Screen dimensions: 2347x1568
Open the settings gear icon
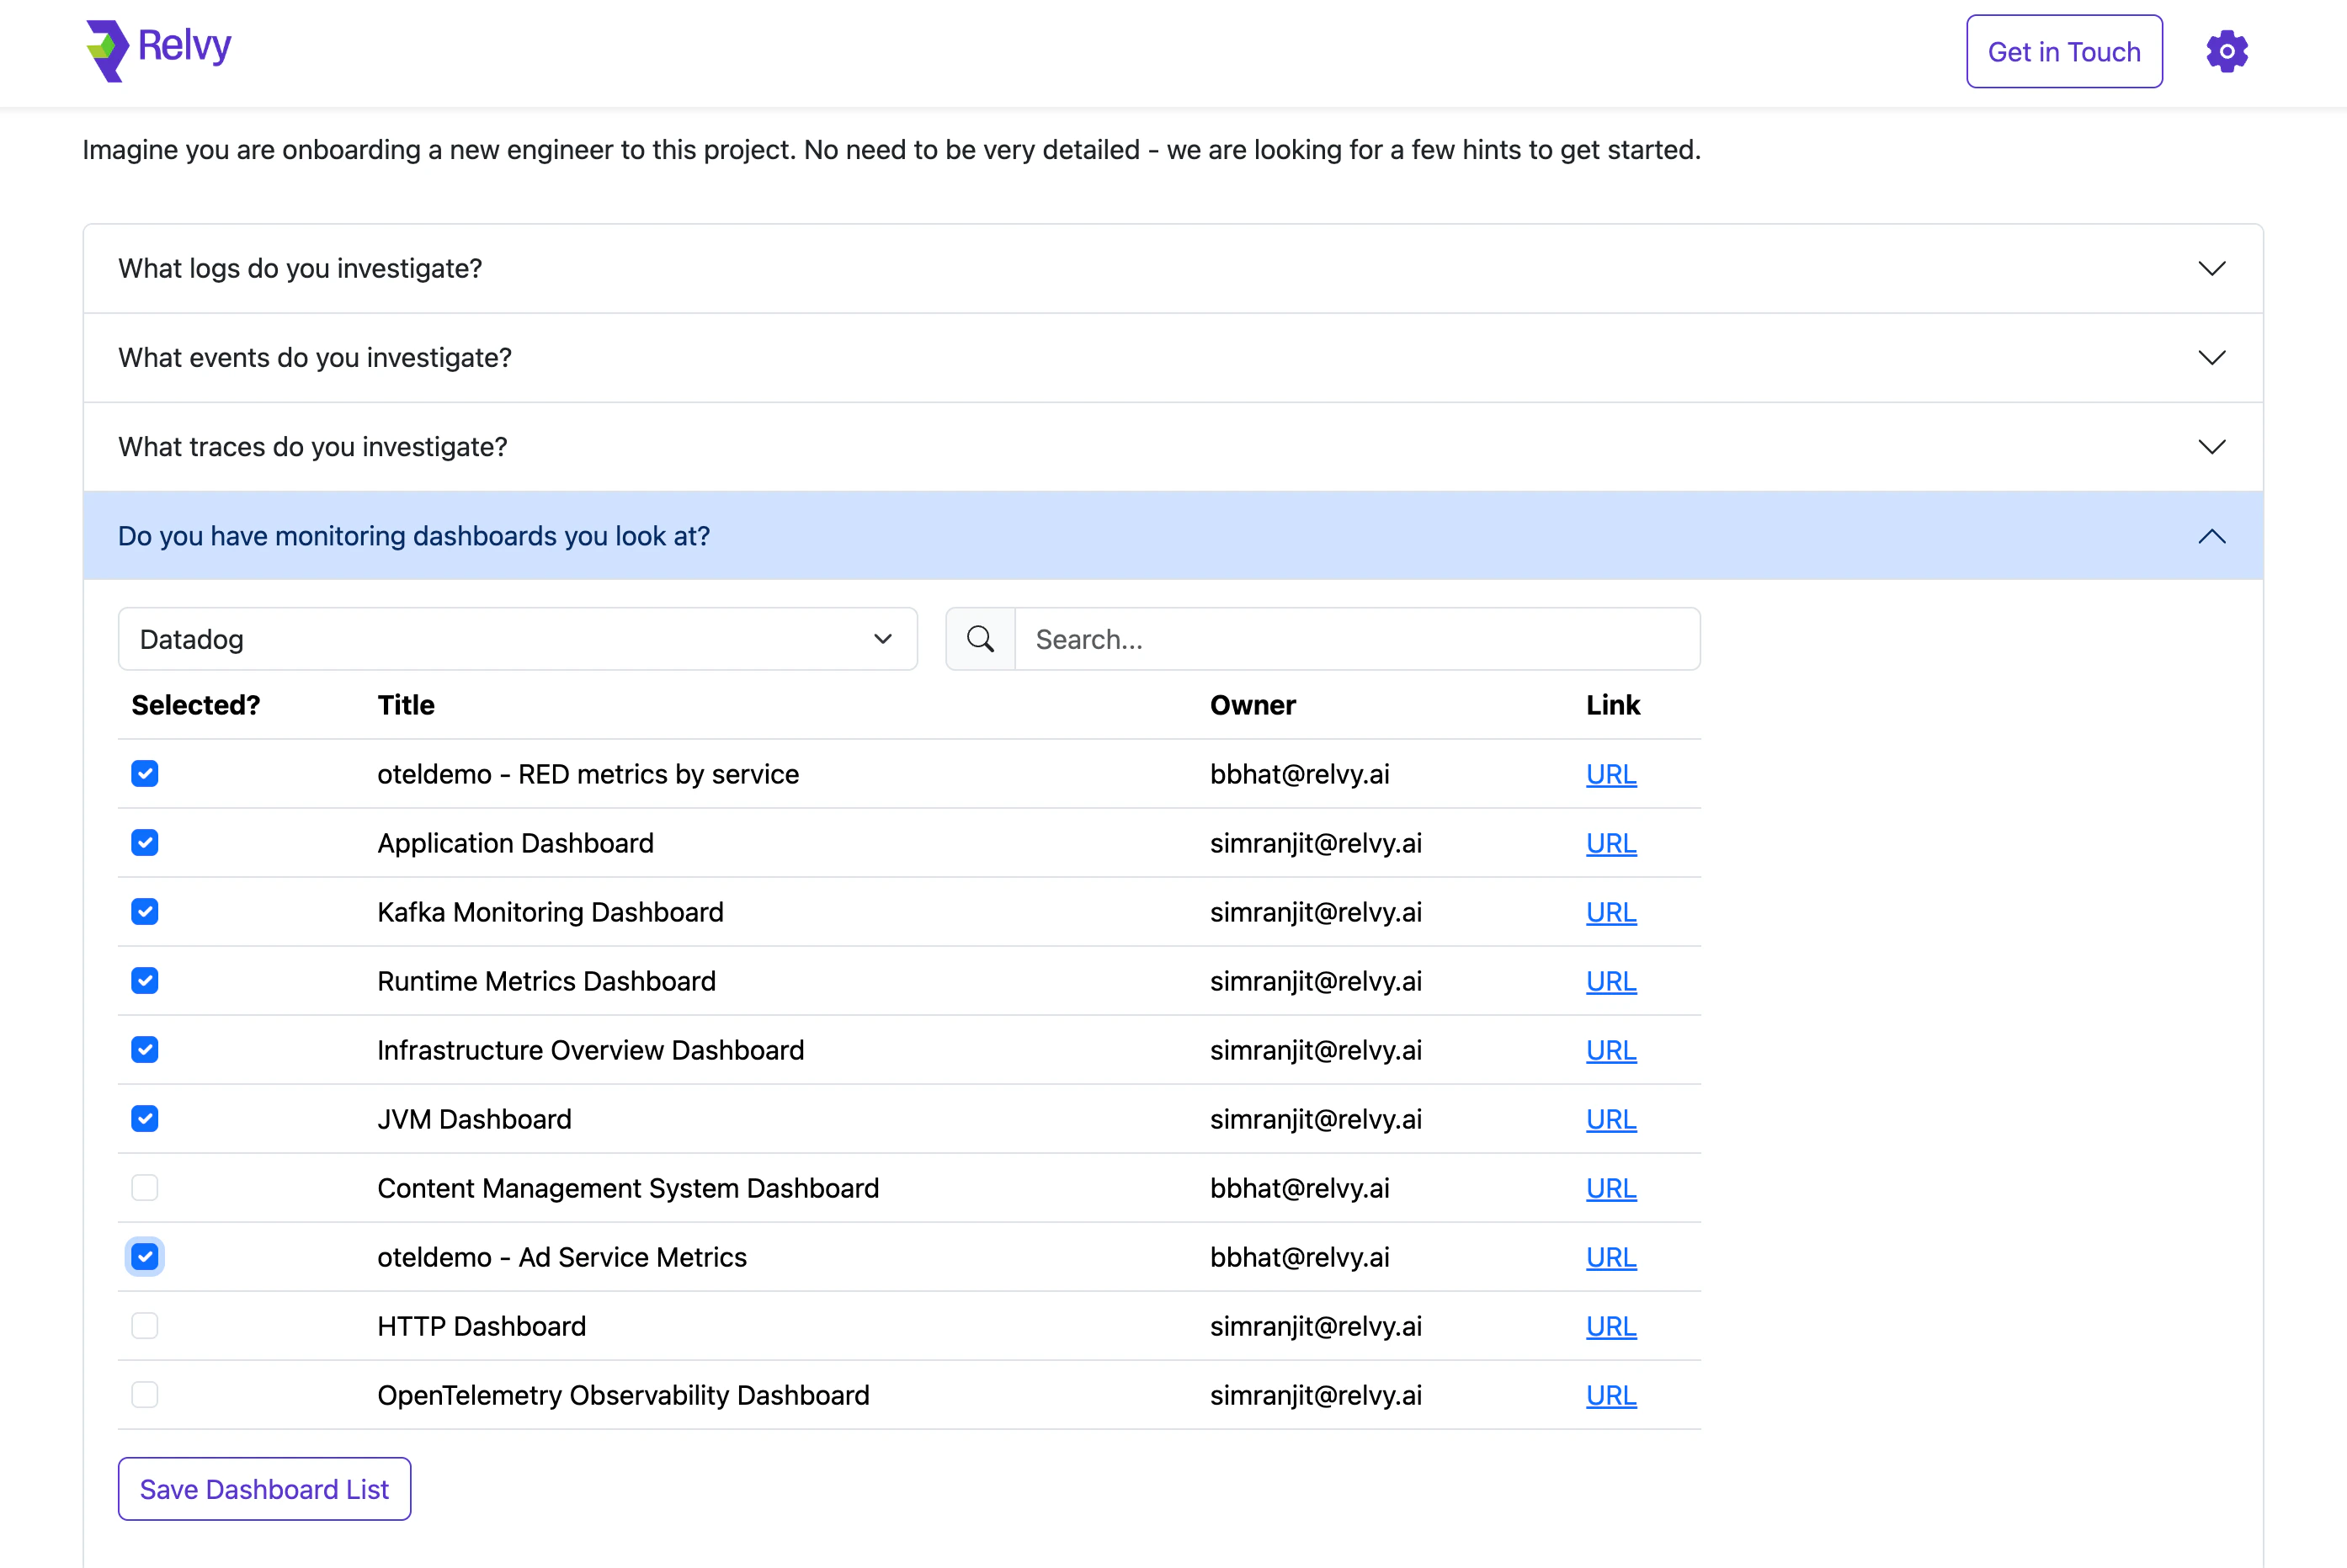coord(2226,50)
